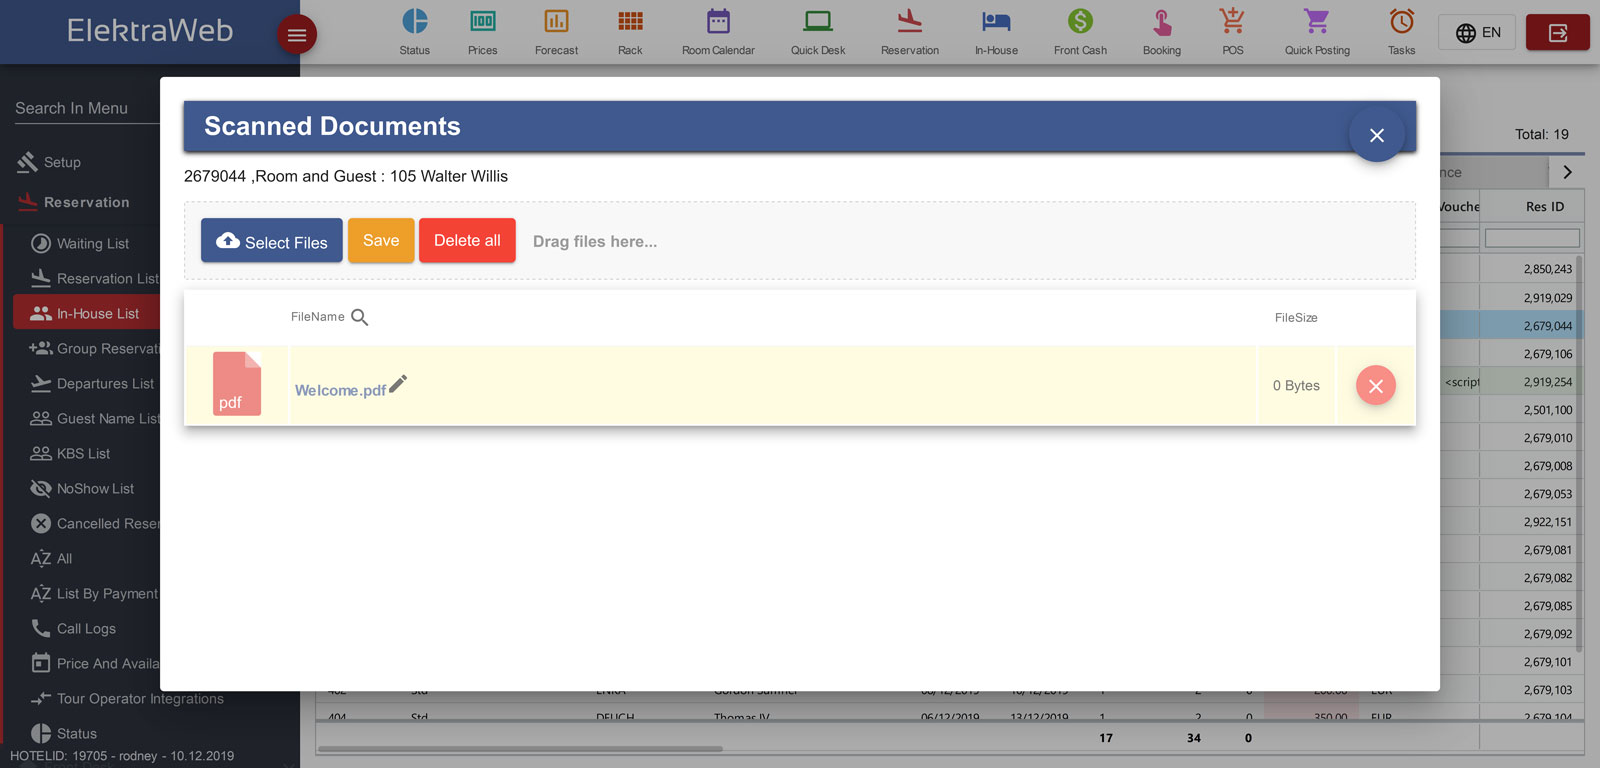Click the Drag files here drop zone

click(799, 241)
